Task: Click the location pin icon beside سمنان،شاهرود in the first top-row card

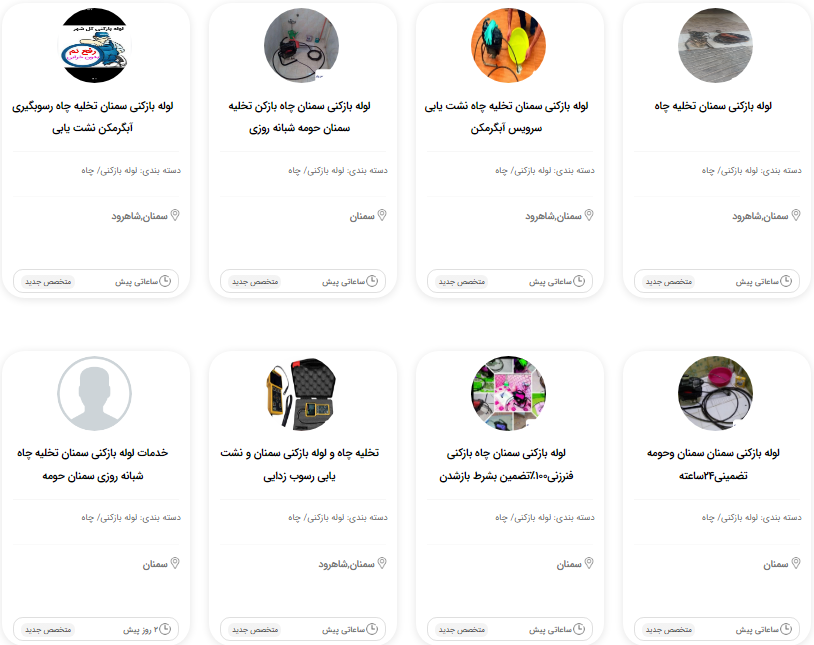Action: (796, 215)
